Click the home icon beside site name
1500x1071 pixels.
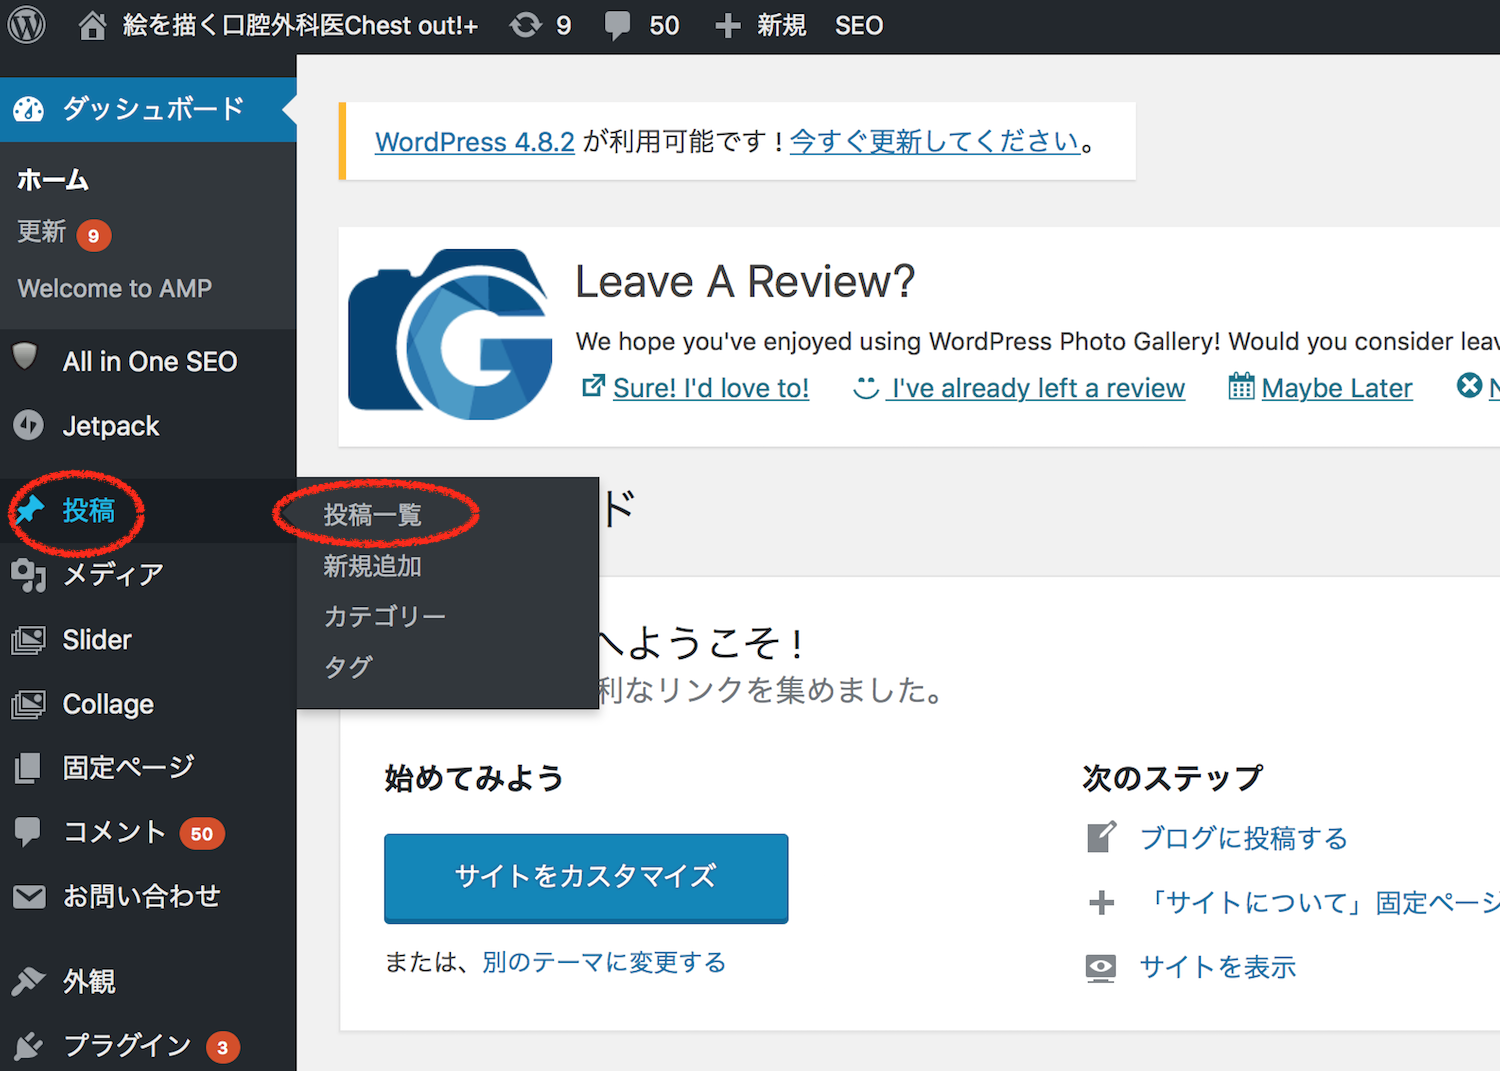pos(92,26)
